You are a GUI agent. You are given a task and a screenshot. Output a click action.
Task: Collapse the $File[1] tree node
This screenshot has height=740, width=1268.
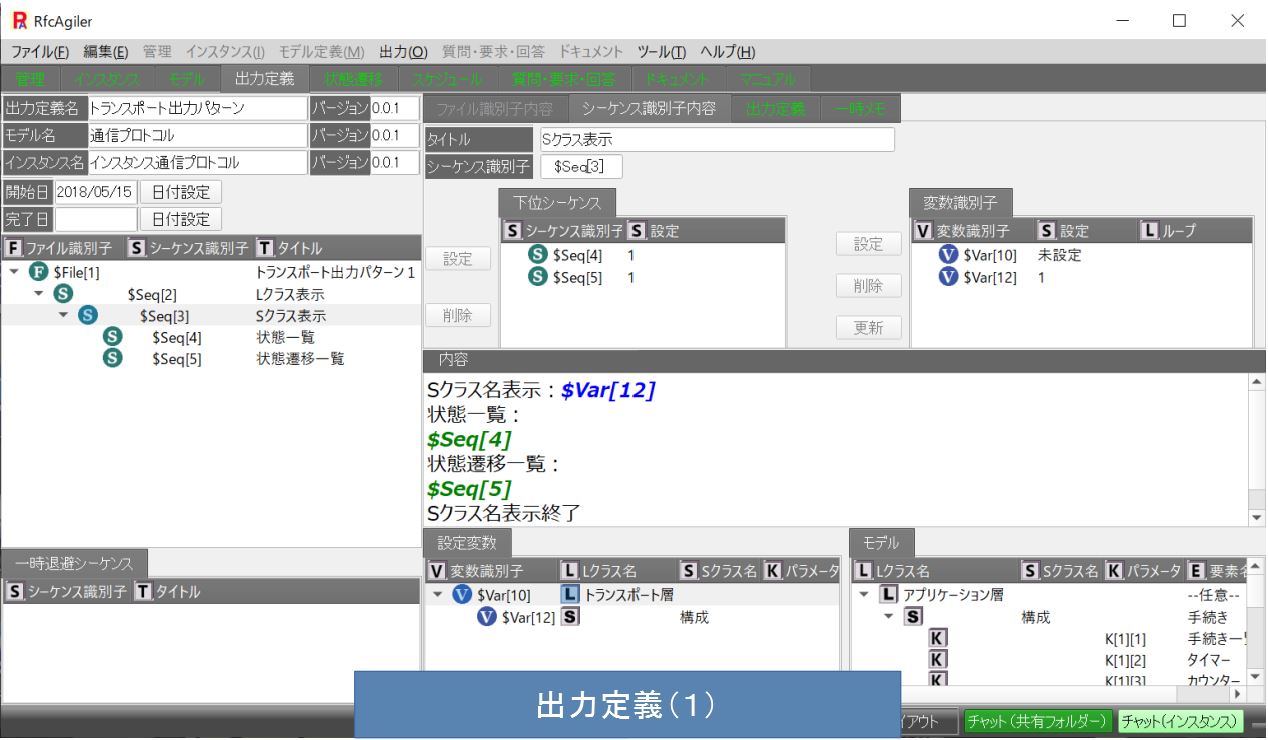(x=14, y=272)
